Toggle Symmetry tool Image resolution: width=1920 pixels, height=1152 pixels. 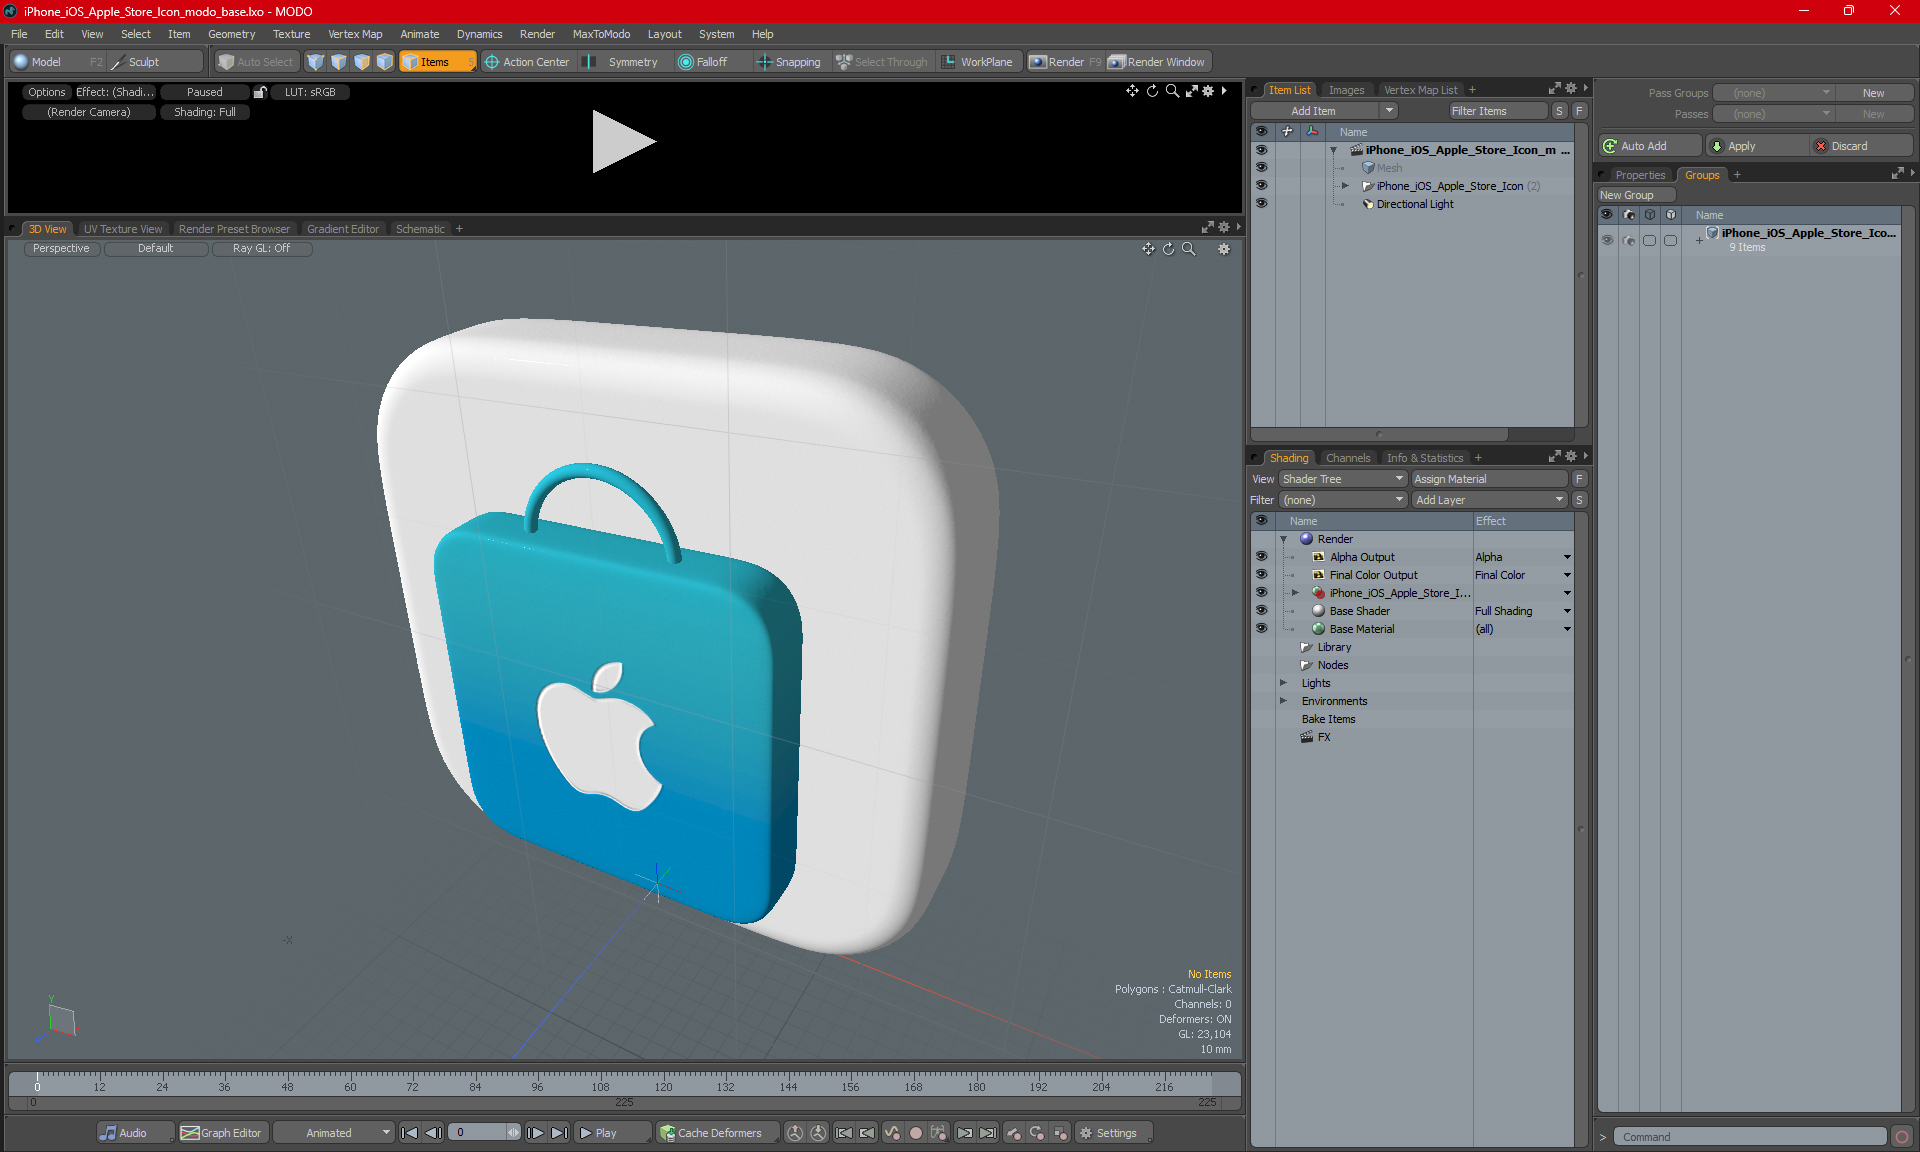(x=623, y=62)
